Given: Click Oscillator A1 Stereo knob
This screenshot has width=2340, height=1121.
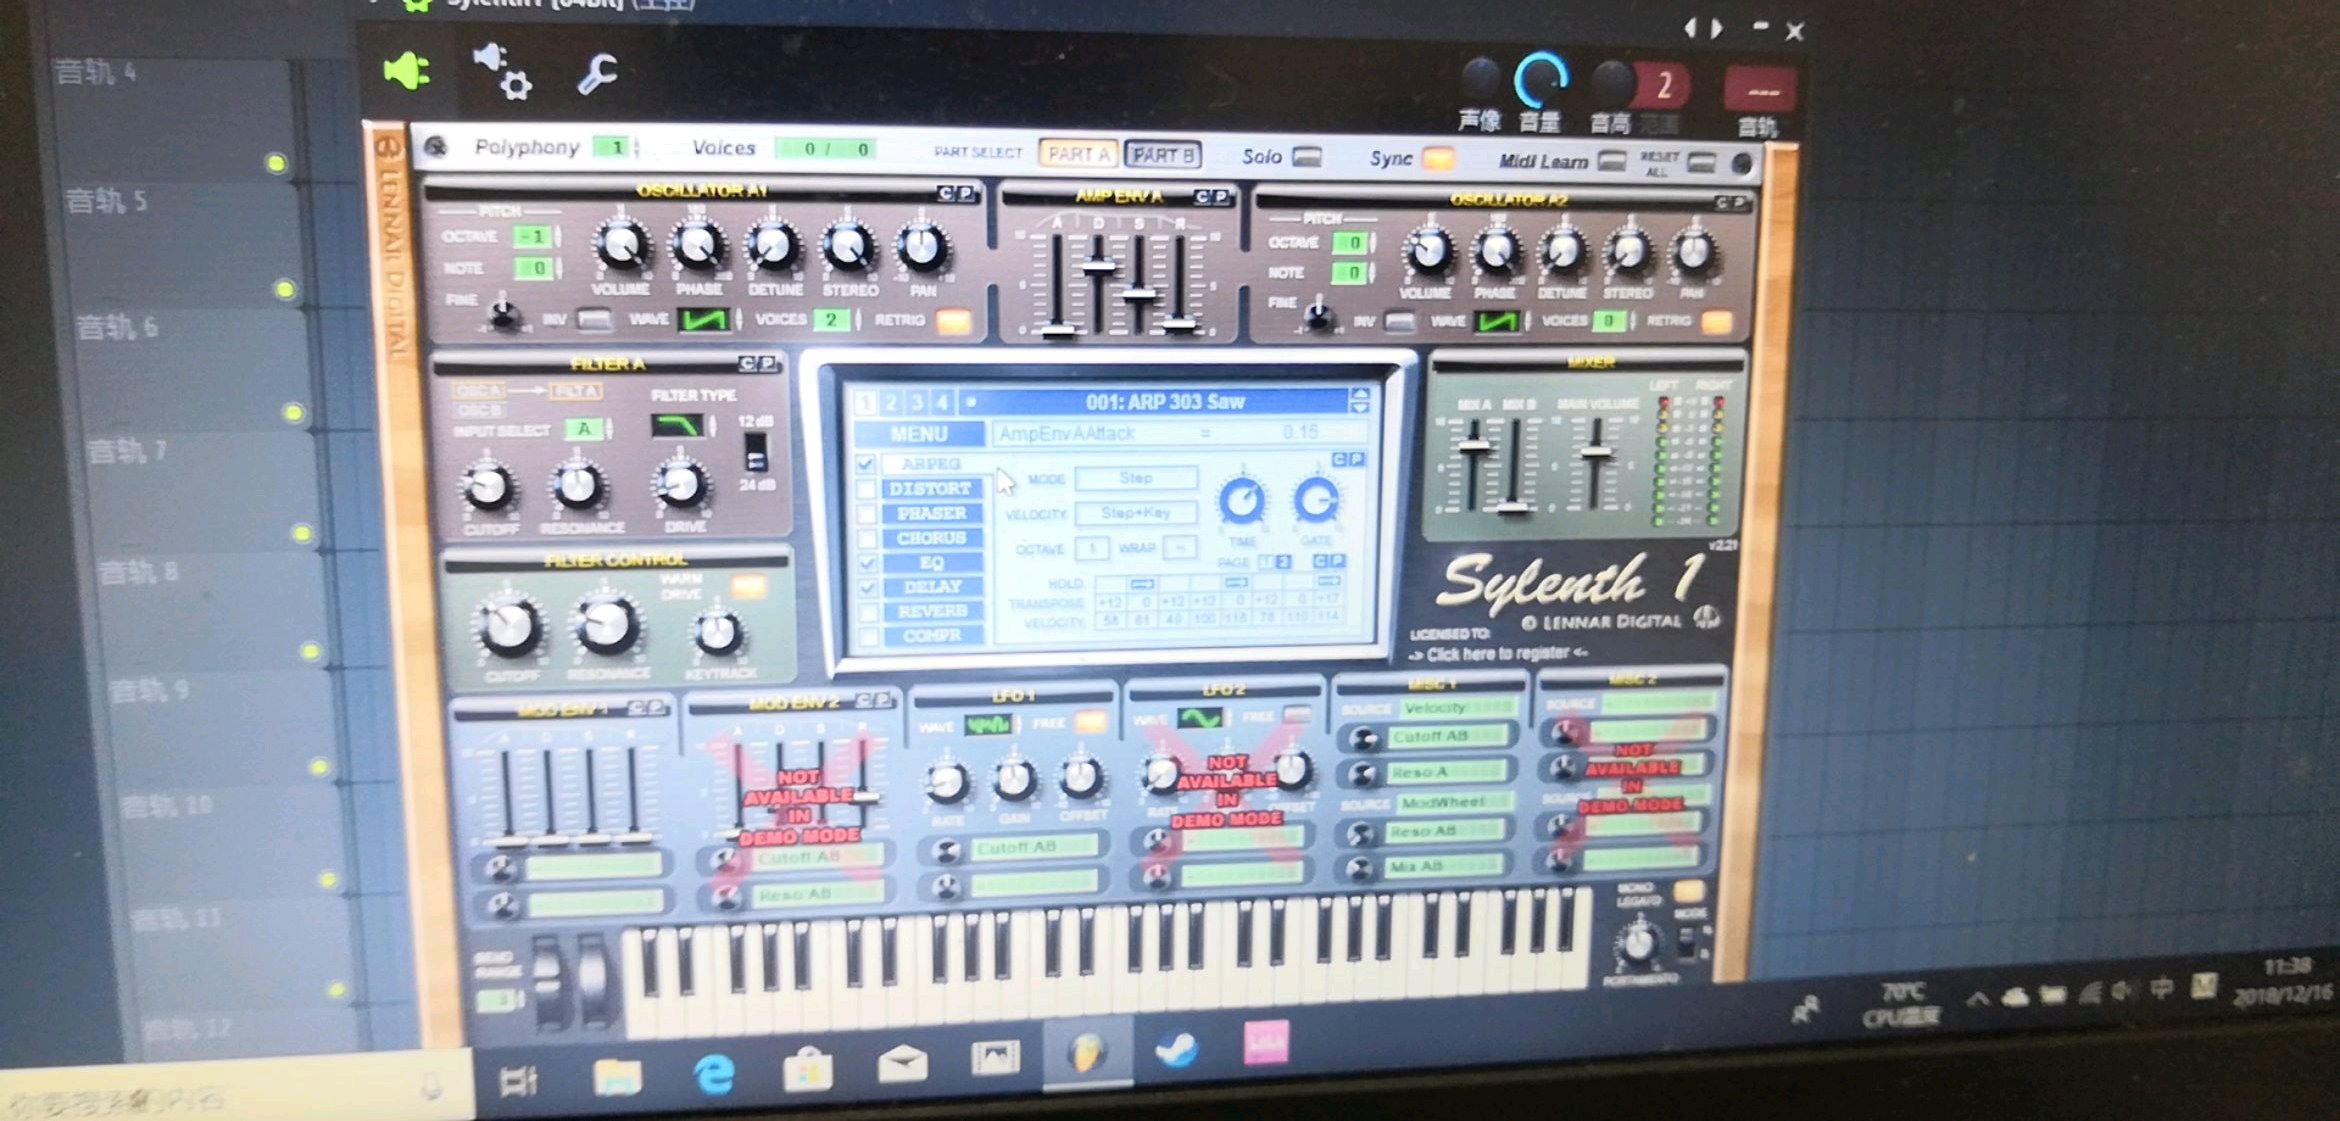Looking at the screenshot, I should tap(849, 248).
